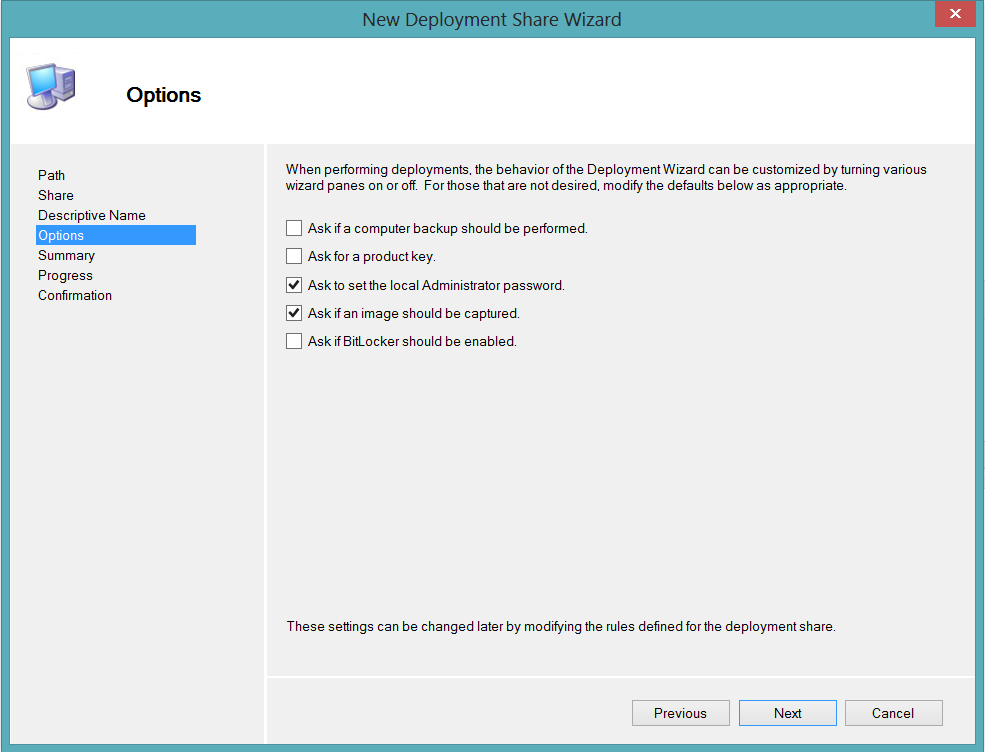Enable computer backup prompt checkbox
The height and width of the screenshot is (752, 985).
pyautogui.click(x=294, y=228)
